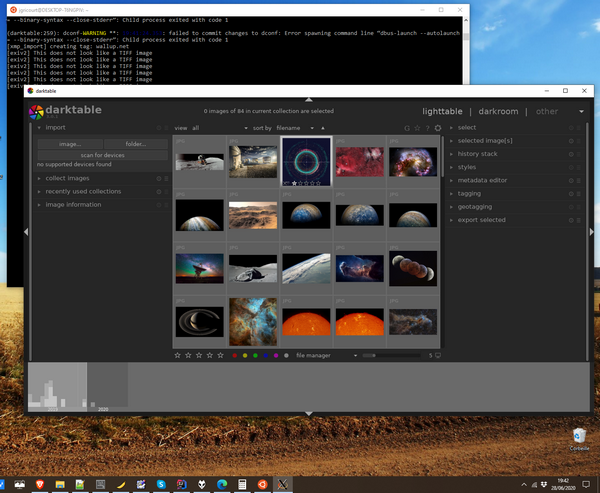Open the other views tab

tap(547, 111)
